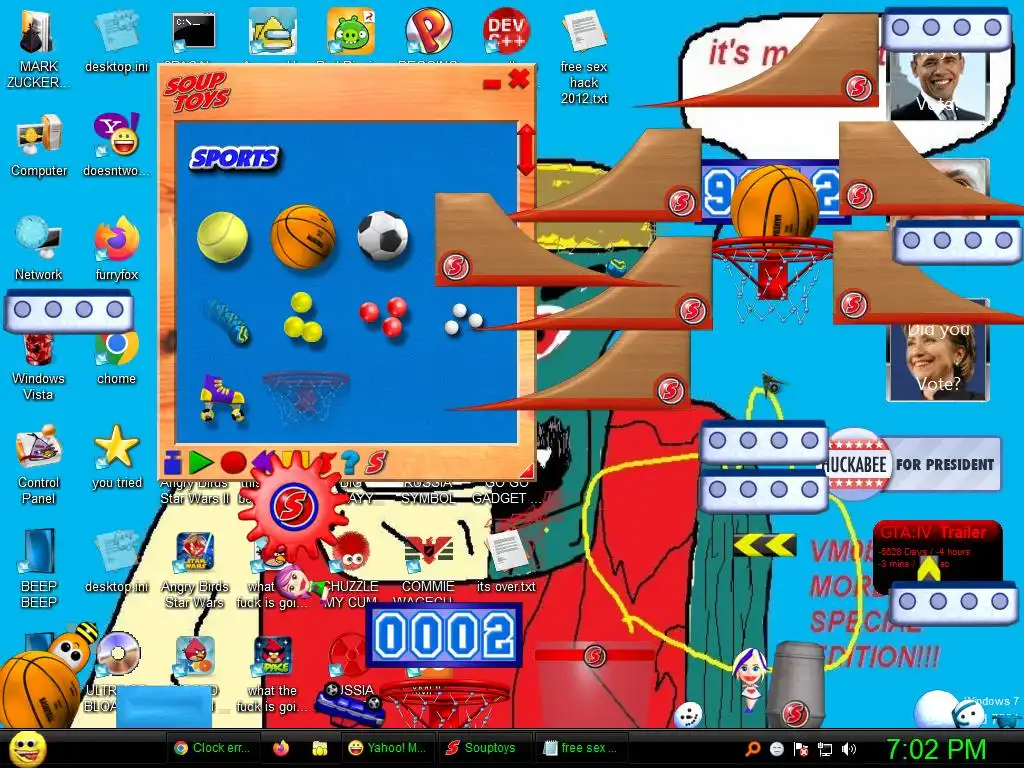This screenshot has height=768, width=1024.
Task: Open the smiley face Start button
Action: coord(27,748)
